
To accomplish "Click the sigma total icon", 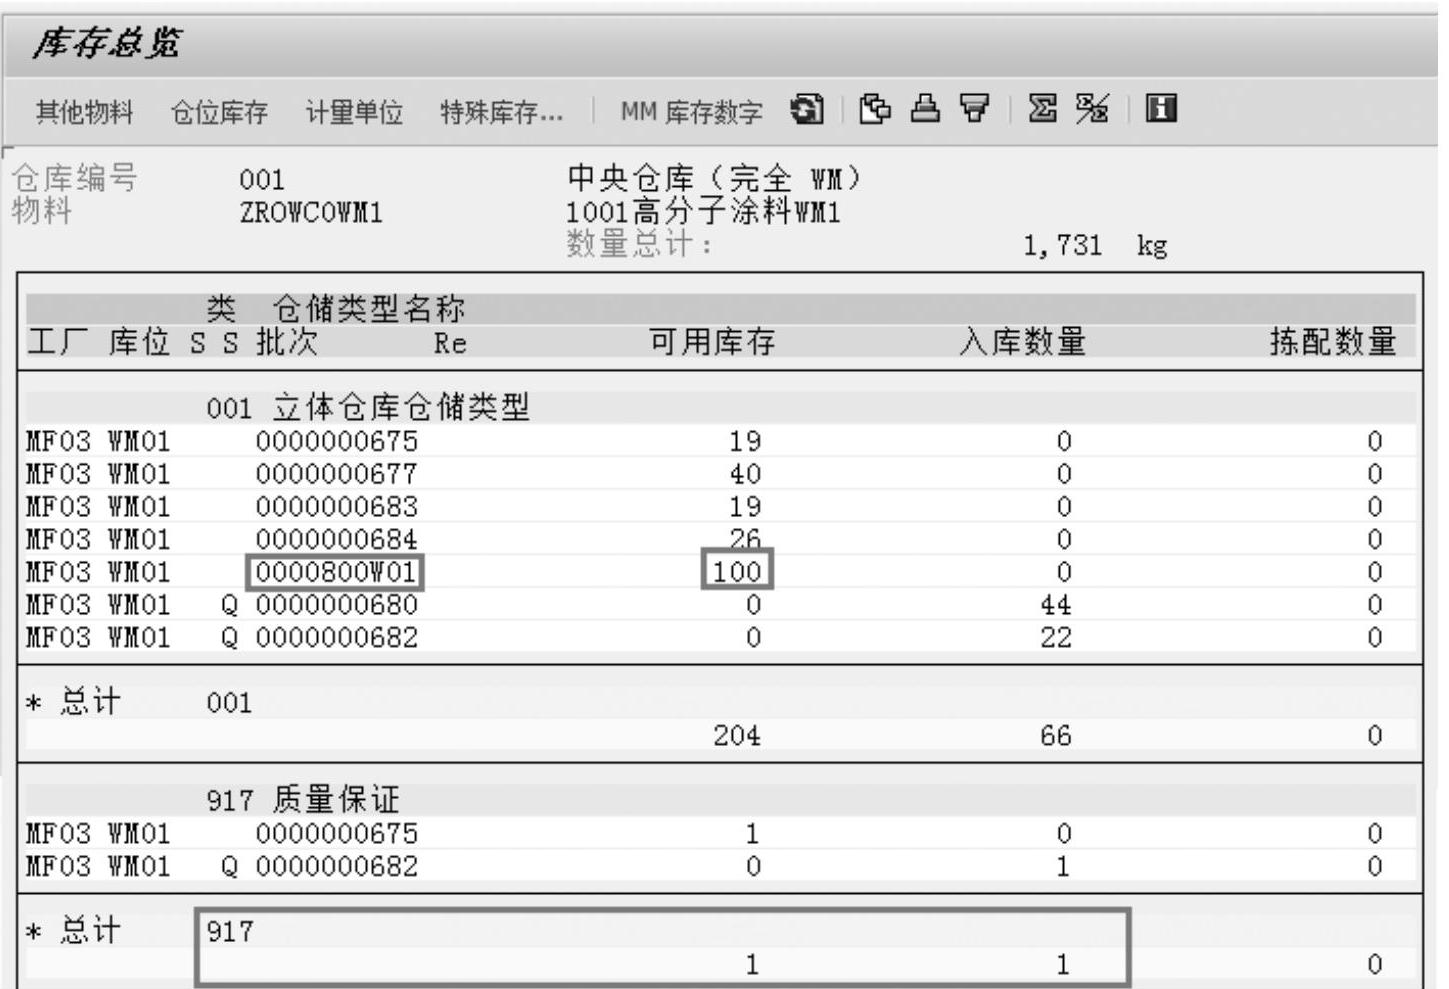I will coord(1043,108).
